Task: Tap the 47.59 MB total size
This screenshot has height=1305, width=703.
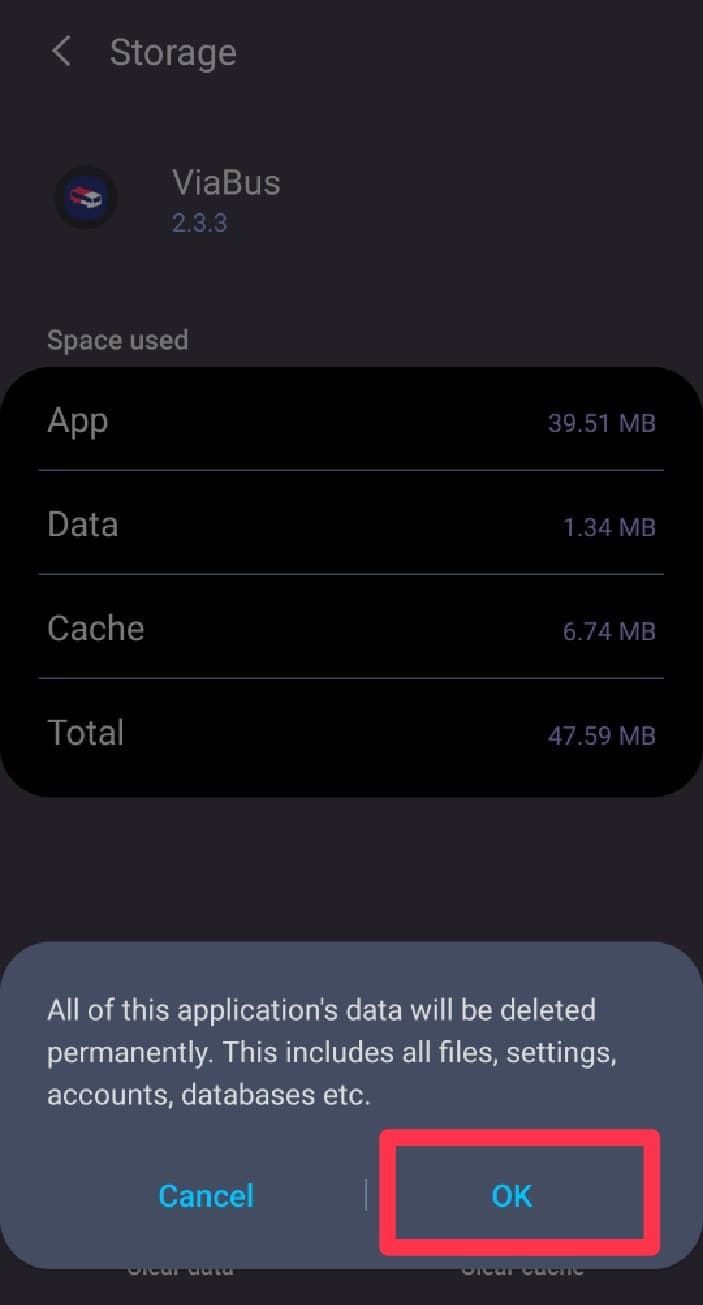Action: (601, 736)
